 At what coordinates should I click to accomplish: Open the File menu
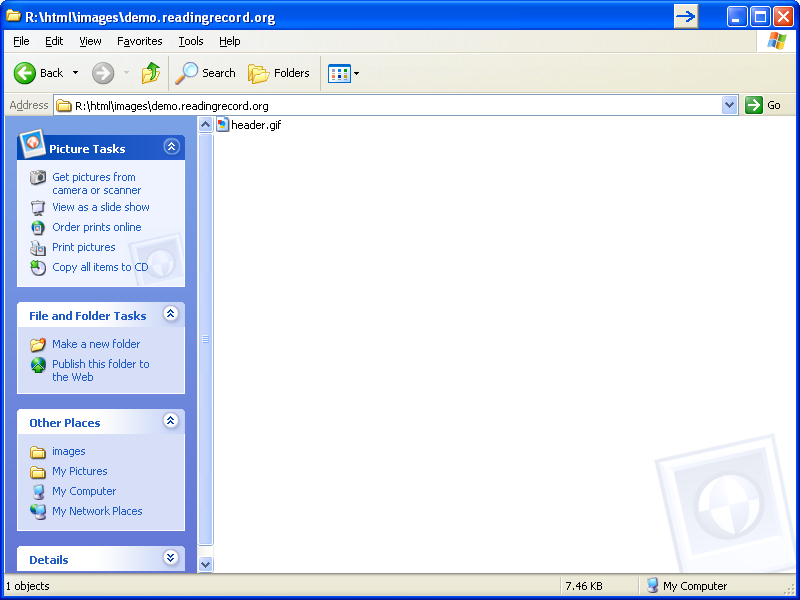click(x=21, y=41)
